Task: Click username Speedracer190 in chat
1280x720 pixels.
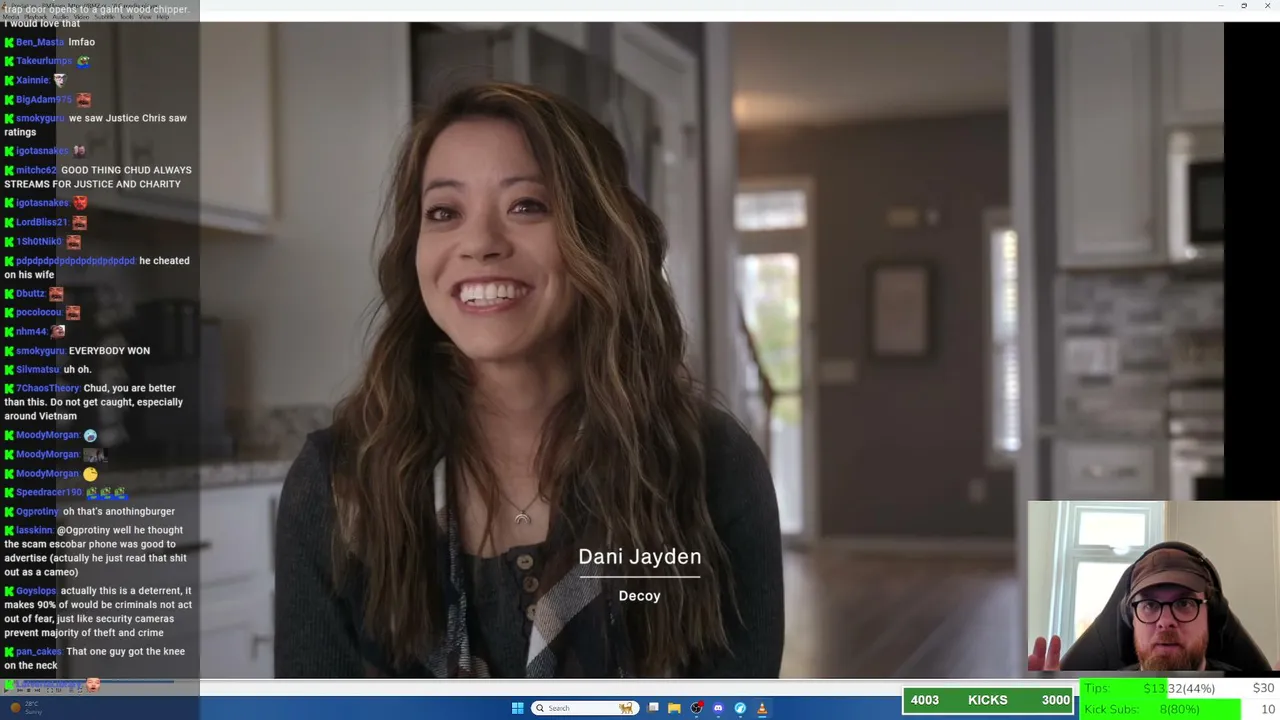Action: tap(49, 493)
